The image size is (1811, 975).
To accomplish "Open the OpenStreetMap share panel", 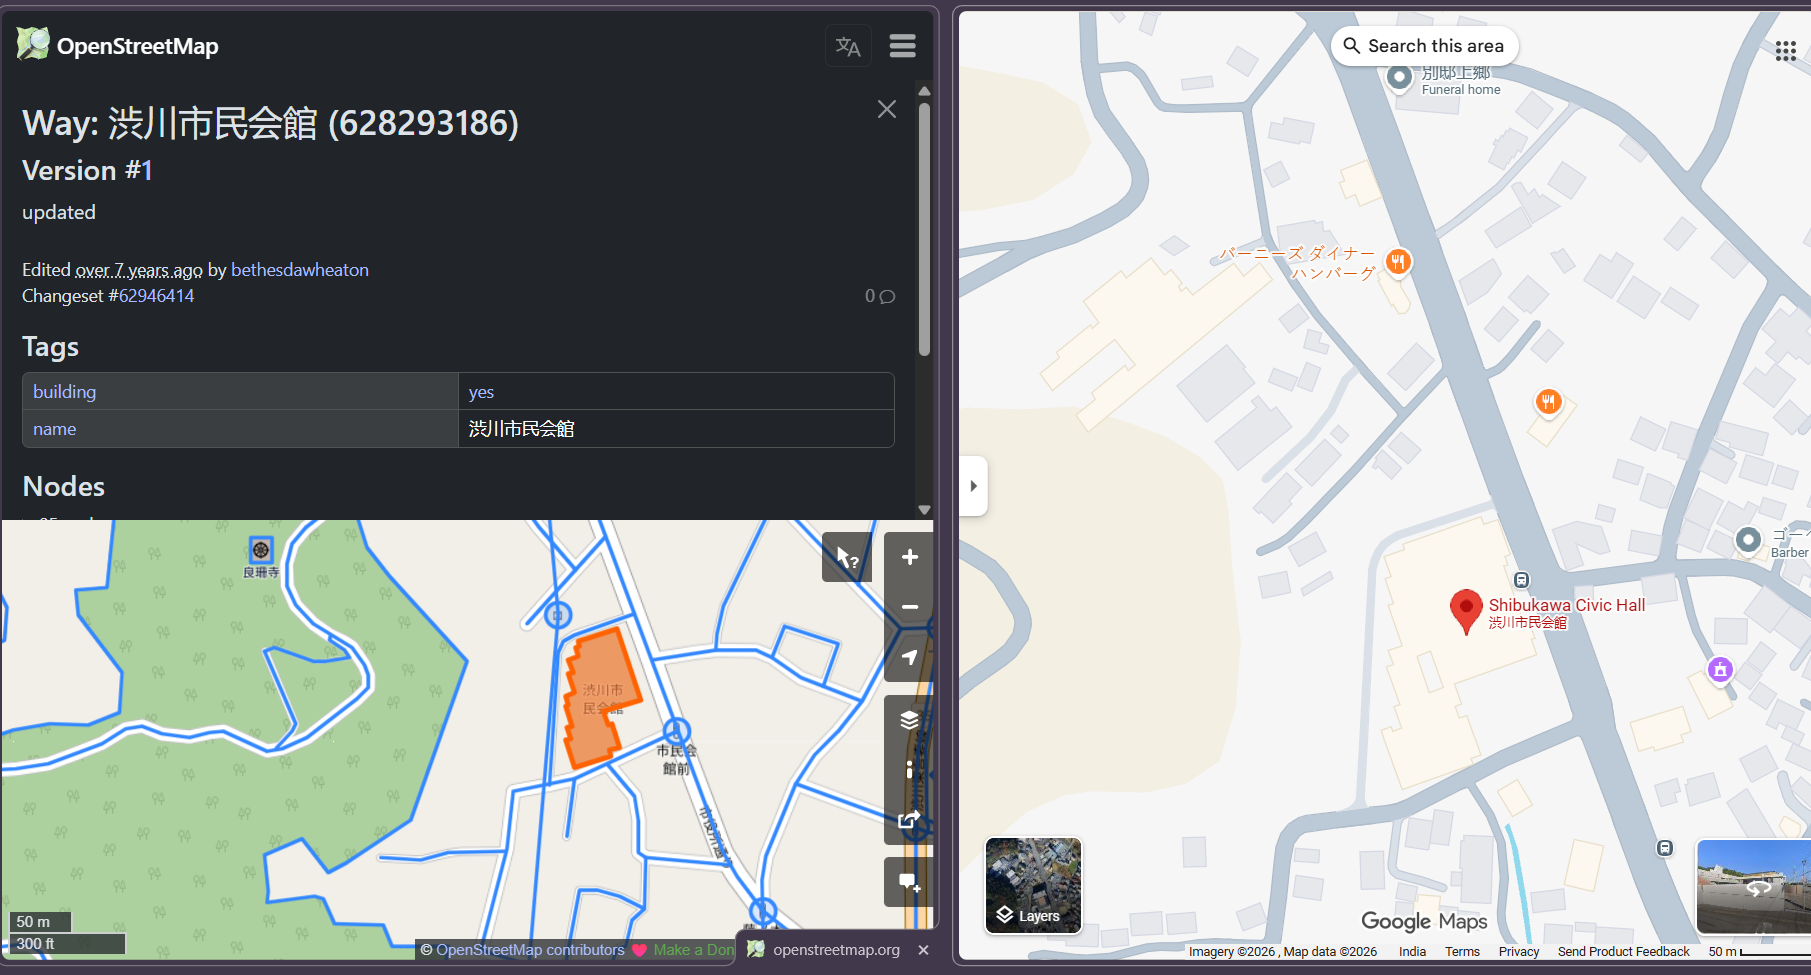I will tap(909, 820).
